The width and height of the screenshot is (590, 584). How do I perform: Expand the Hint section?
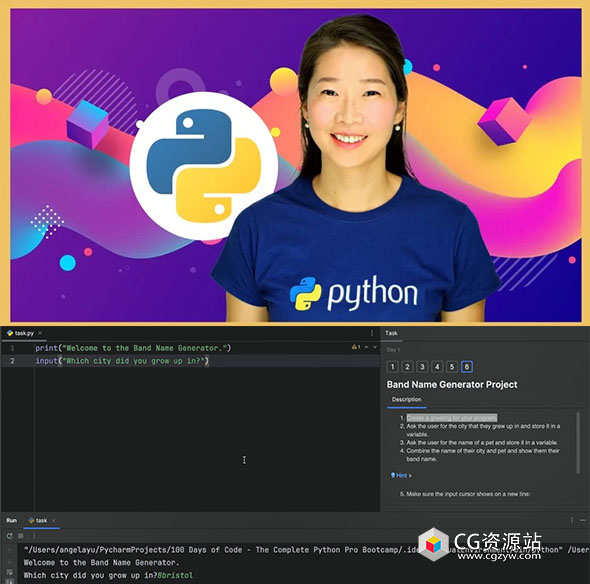tap(401, 475)
